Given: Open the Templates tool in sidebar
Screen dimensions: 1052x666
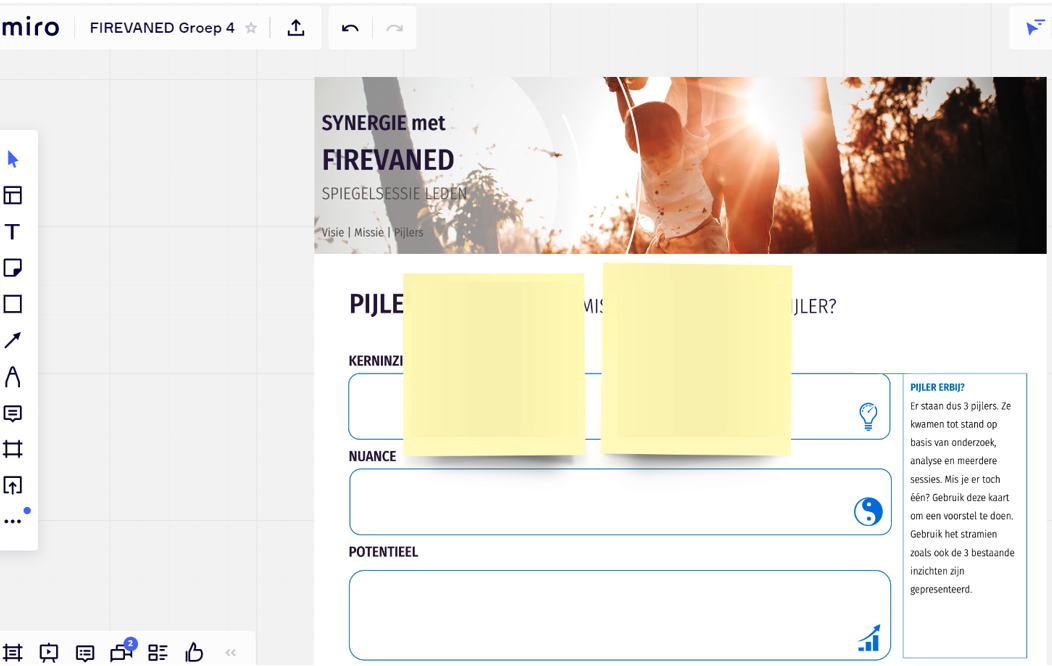Looking at the screenshot, I should pyautogui.click(x=13, y=196).
